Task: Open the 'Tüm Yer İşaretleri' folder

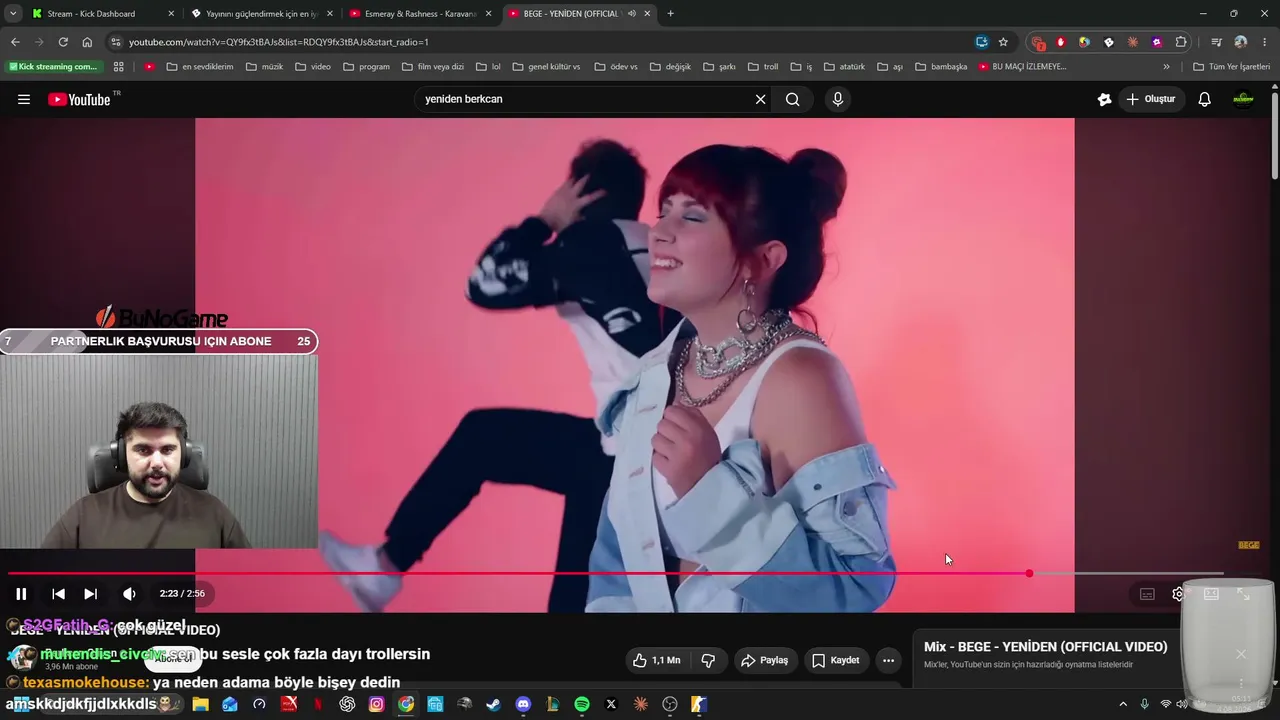Action: (1232, 67)
